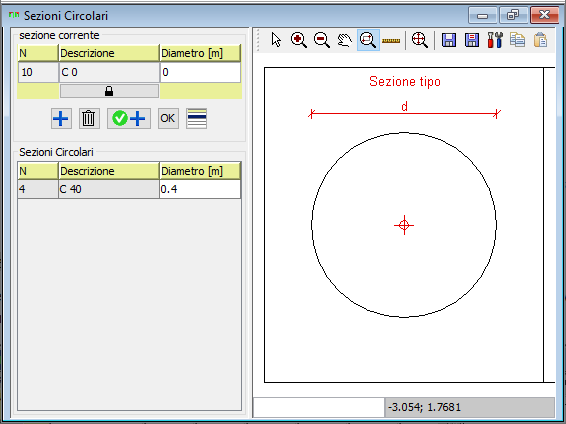
Task: Click the first blue floppy save icon
Action: 449,40
